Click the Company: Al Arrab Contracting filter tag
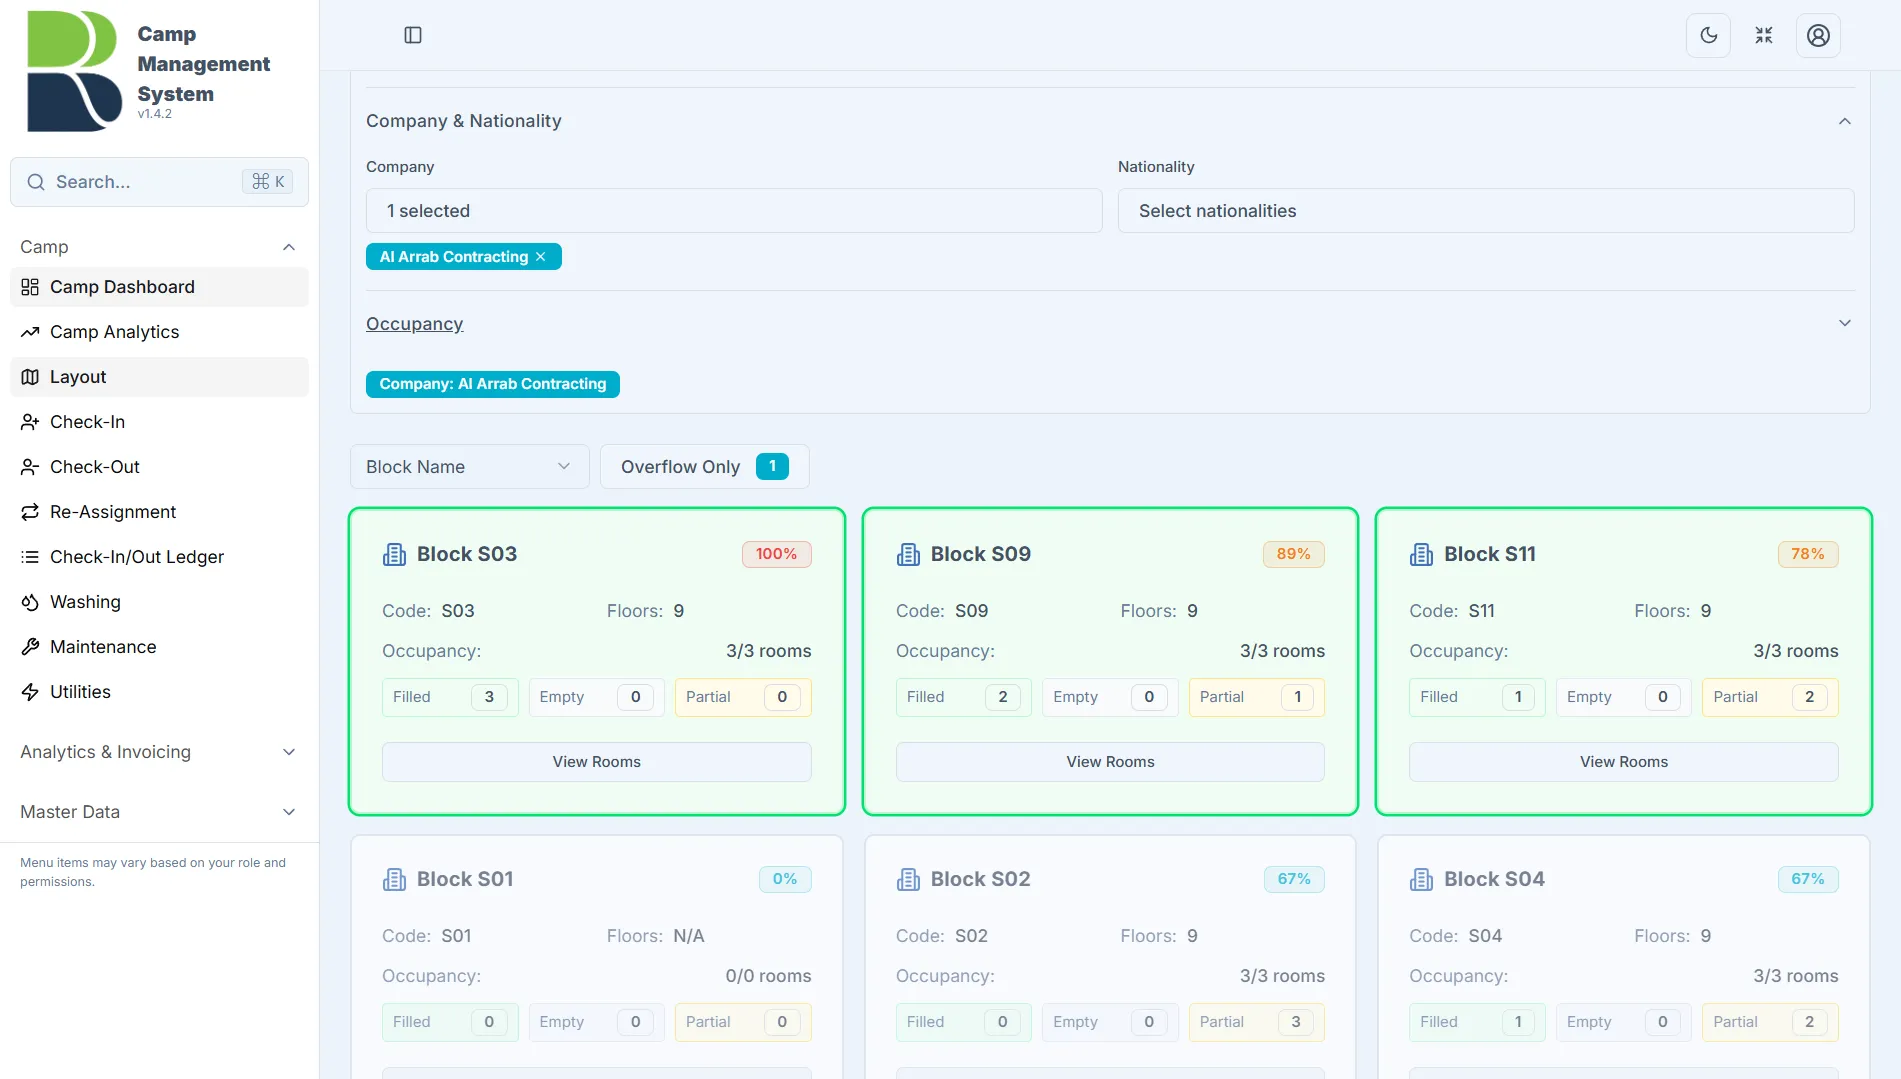 [x=493, y=384]
